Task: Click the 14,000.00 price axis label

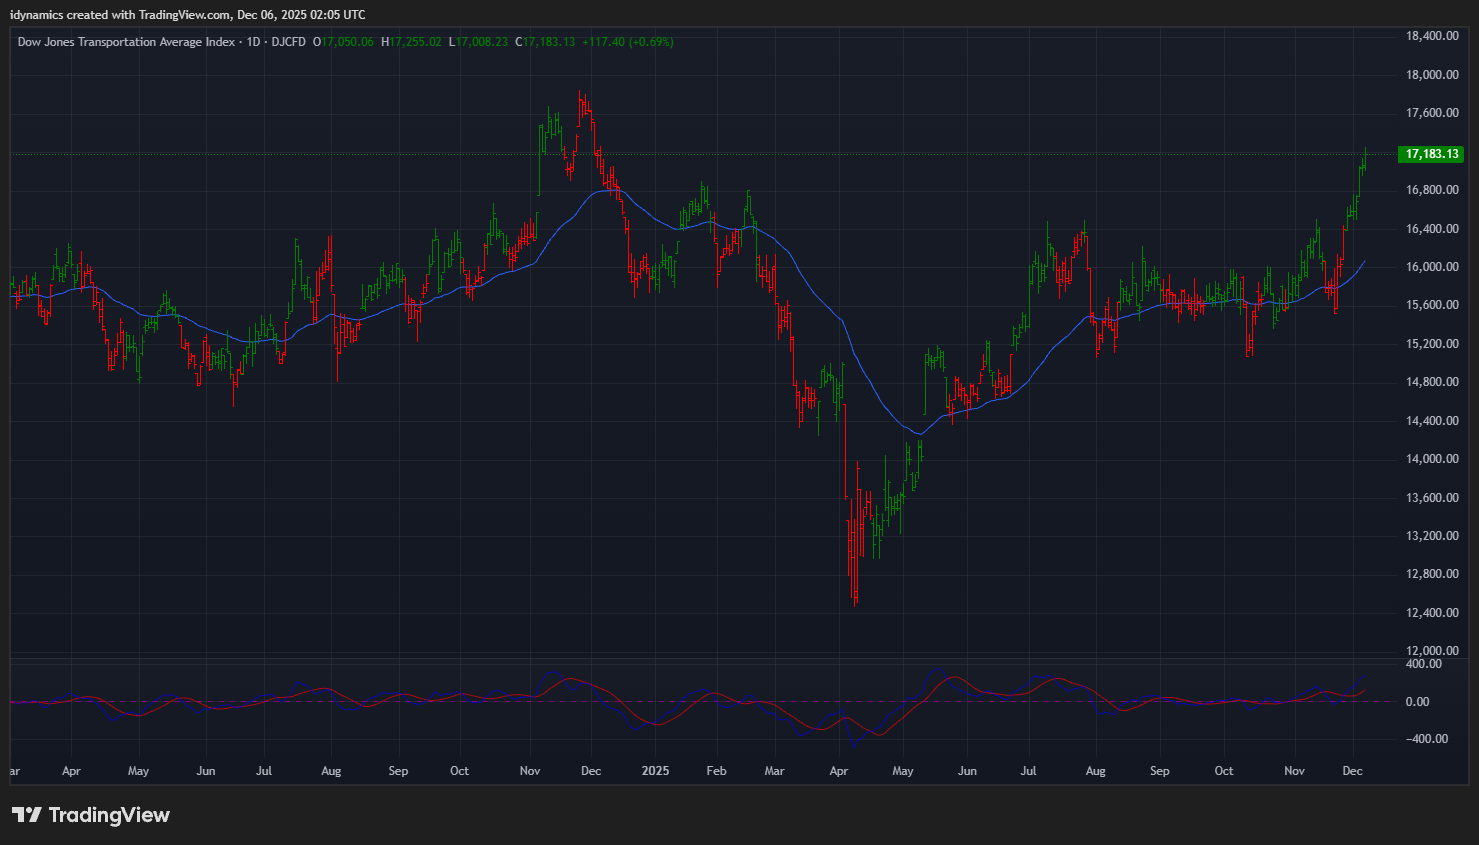Action: click(x=1432, y=459)
